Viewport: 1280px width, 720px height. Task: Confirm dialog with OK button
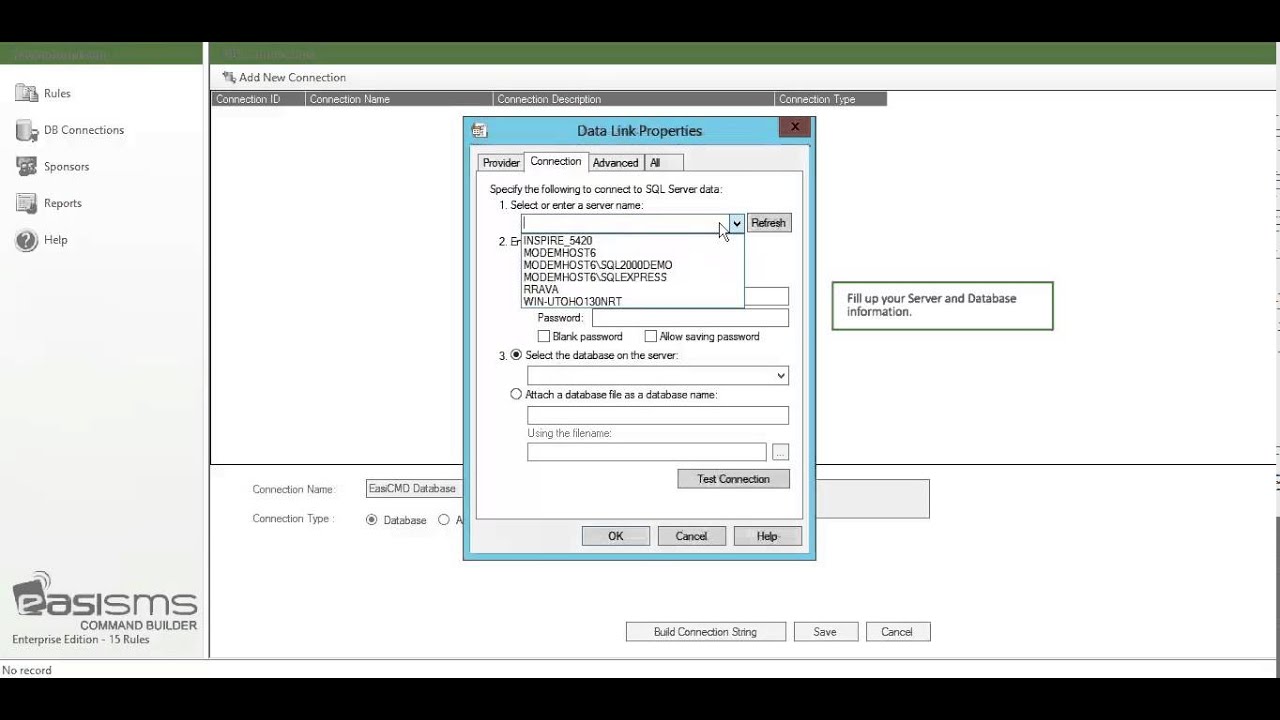[x=616, y=536]
